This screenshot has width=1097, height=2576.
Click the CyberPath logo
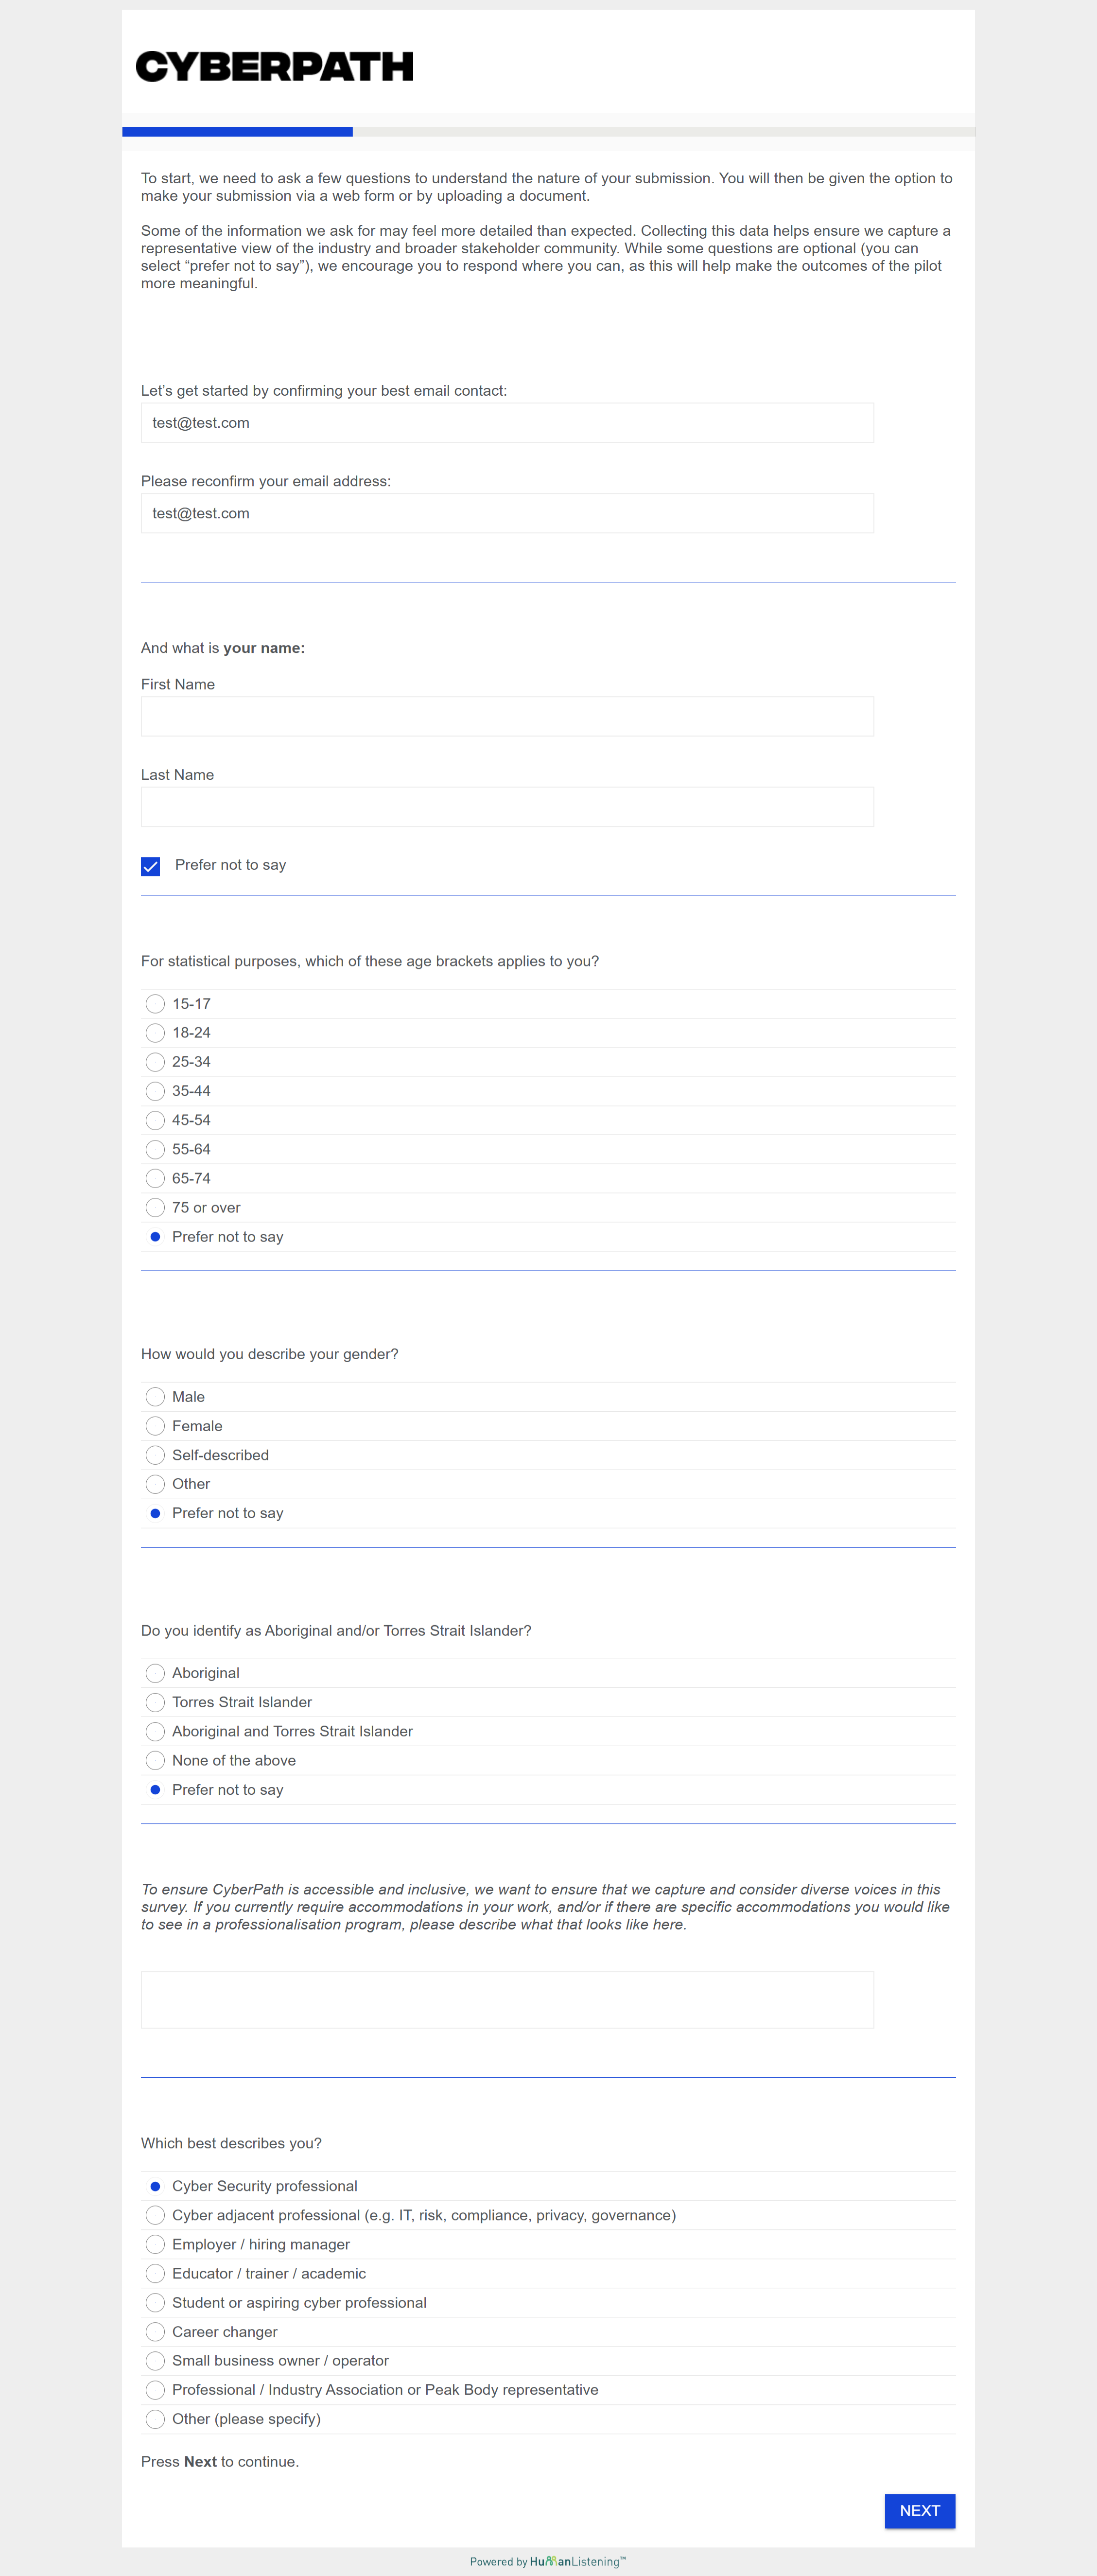[x=274, y=67]
